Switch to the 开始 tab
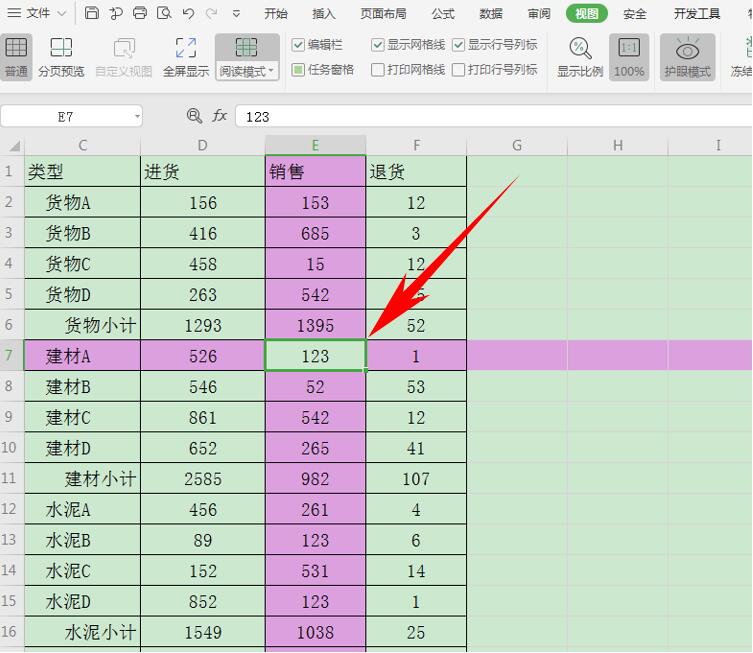753x653 pixels. click(276, 13)
